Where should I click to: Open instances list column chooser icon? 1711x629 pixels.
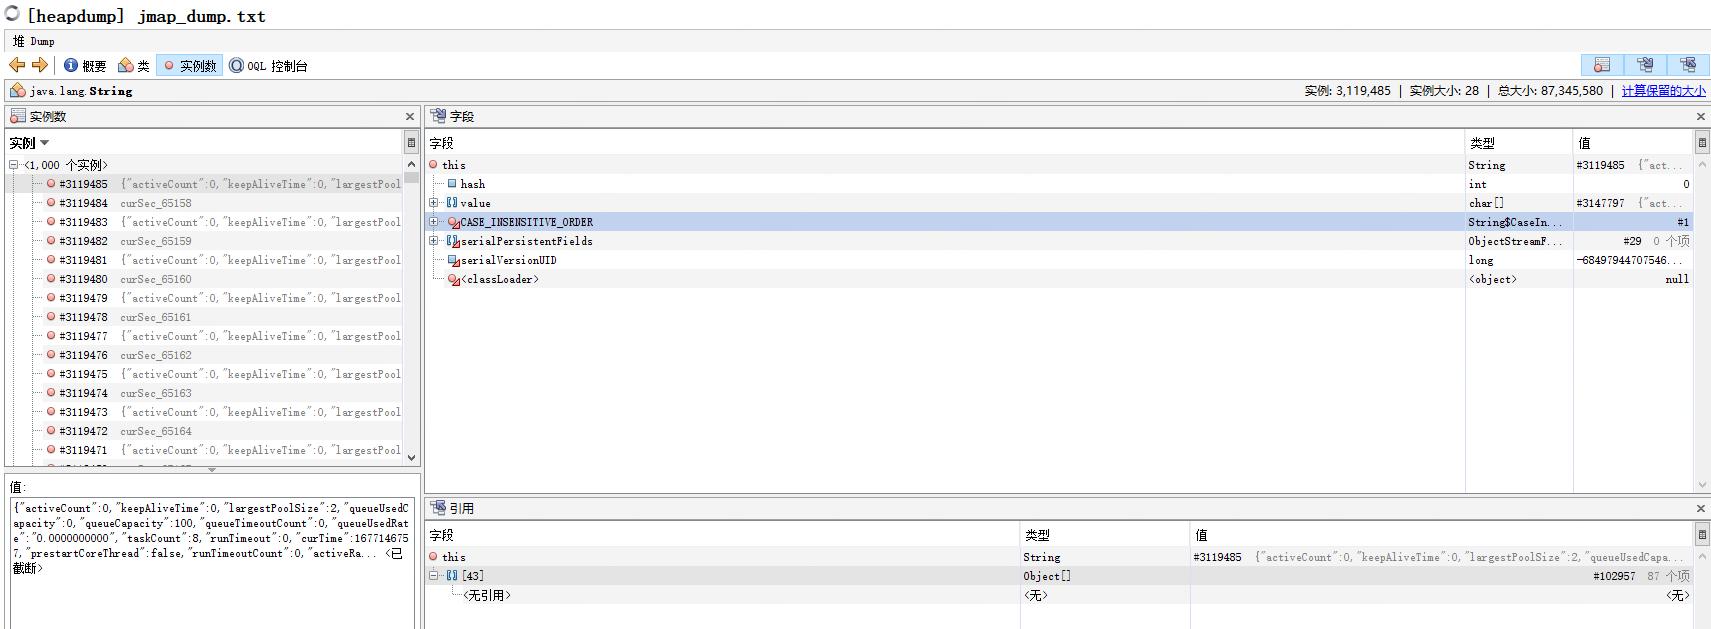(x=410, y=142)
